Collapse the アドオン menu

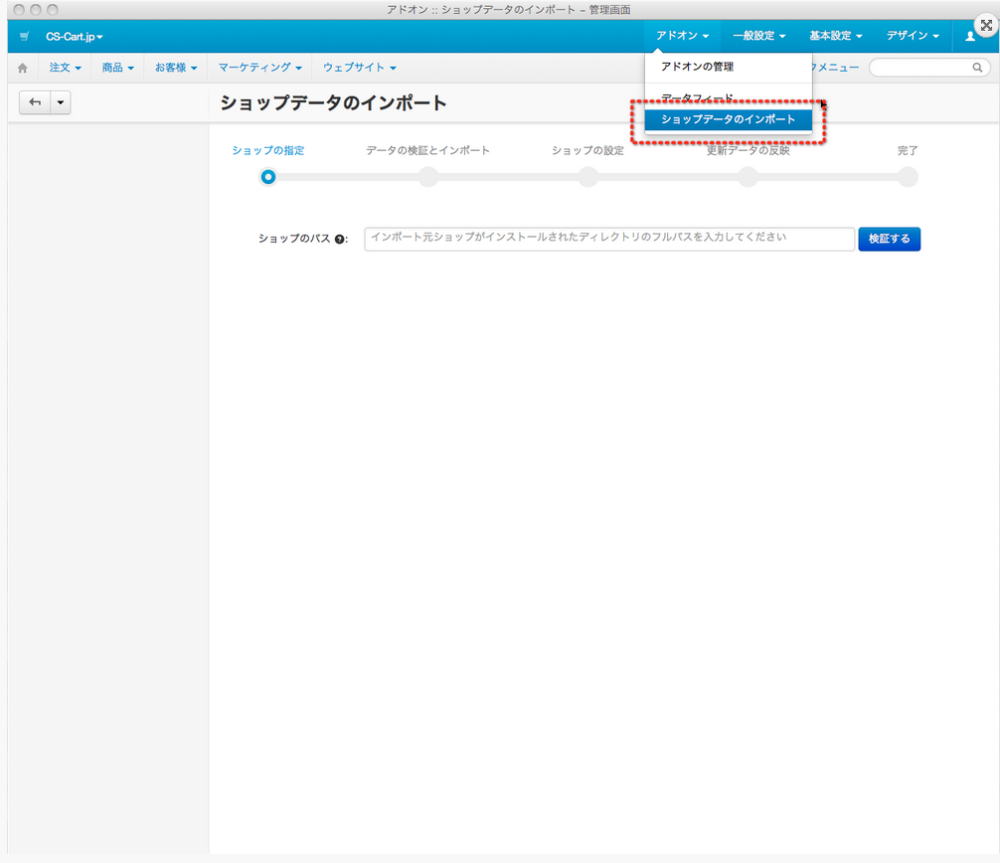(682, 36)
